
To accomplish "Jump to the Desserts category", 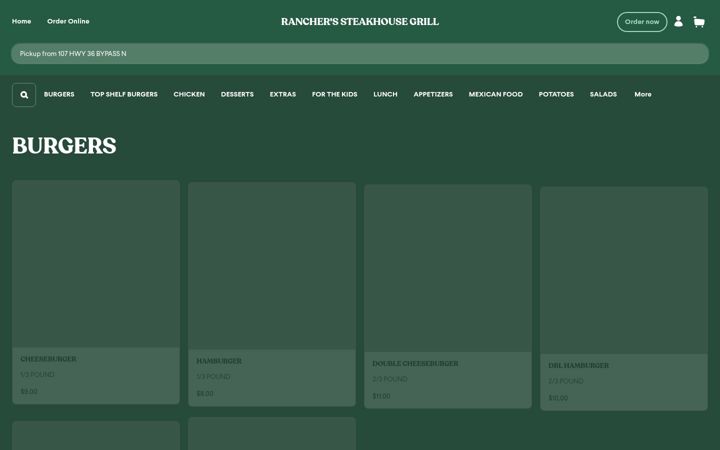I will 237,95.
